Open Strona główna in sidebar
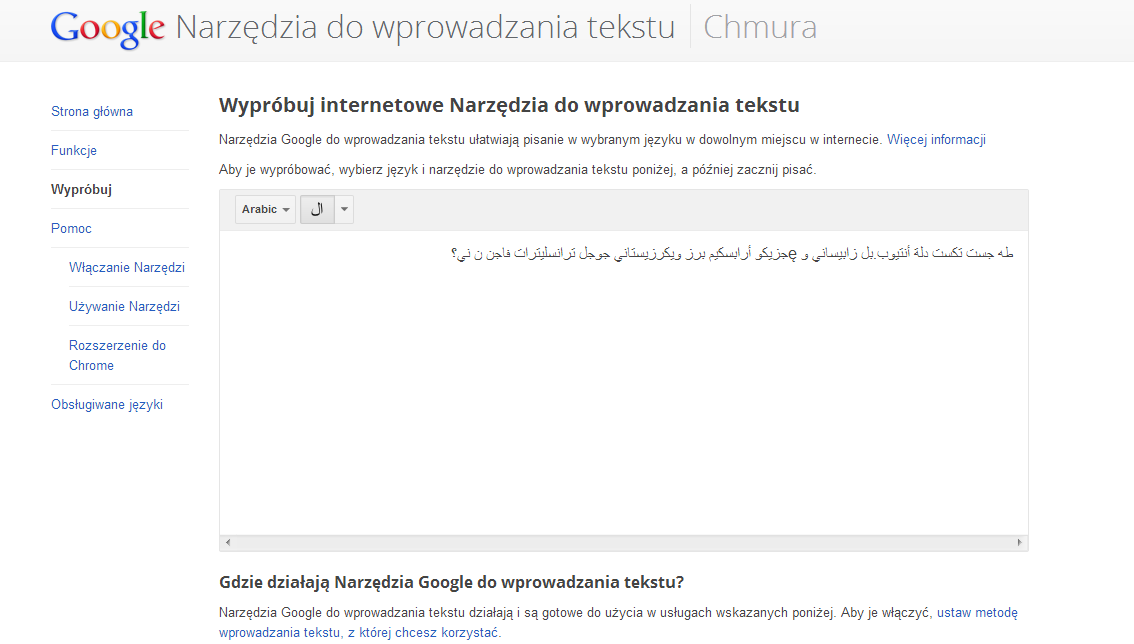This screenshot has height=644, width=1134. pyautogui.click(x=92, y=111)
